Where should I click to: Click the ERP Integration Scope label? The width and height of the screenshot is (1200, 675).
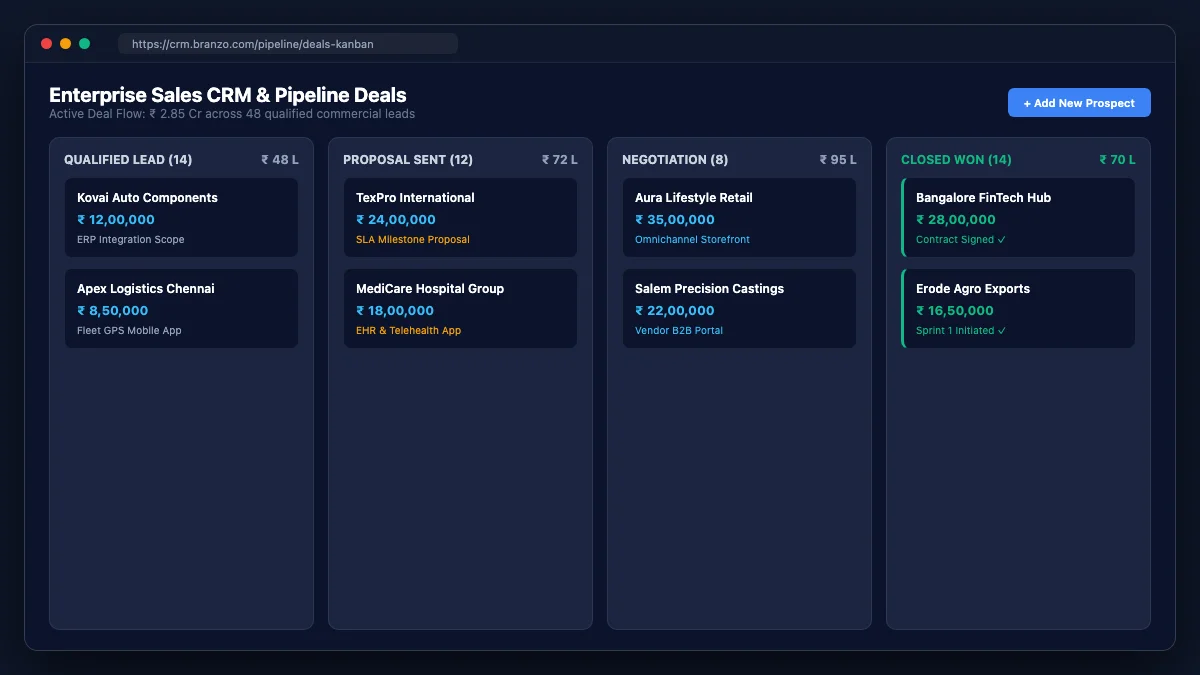click(x=131, y=240)
